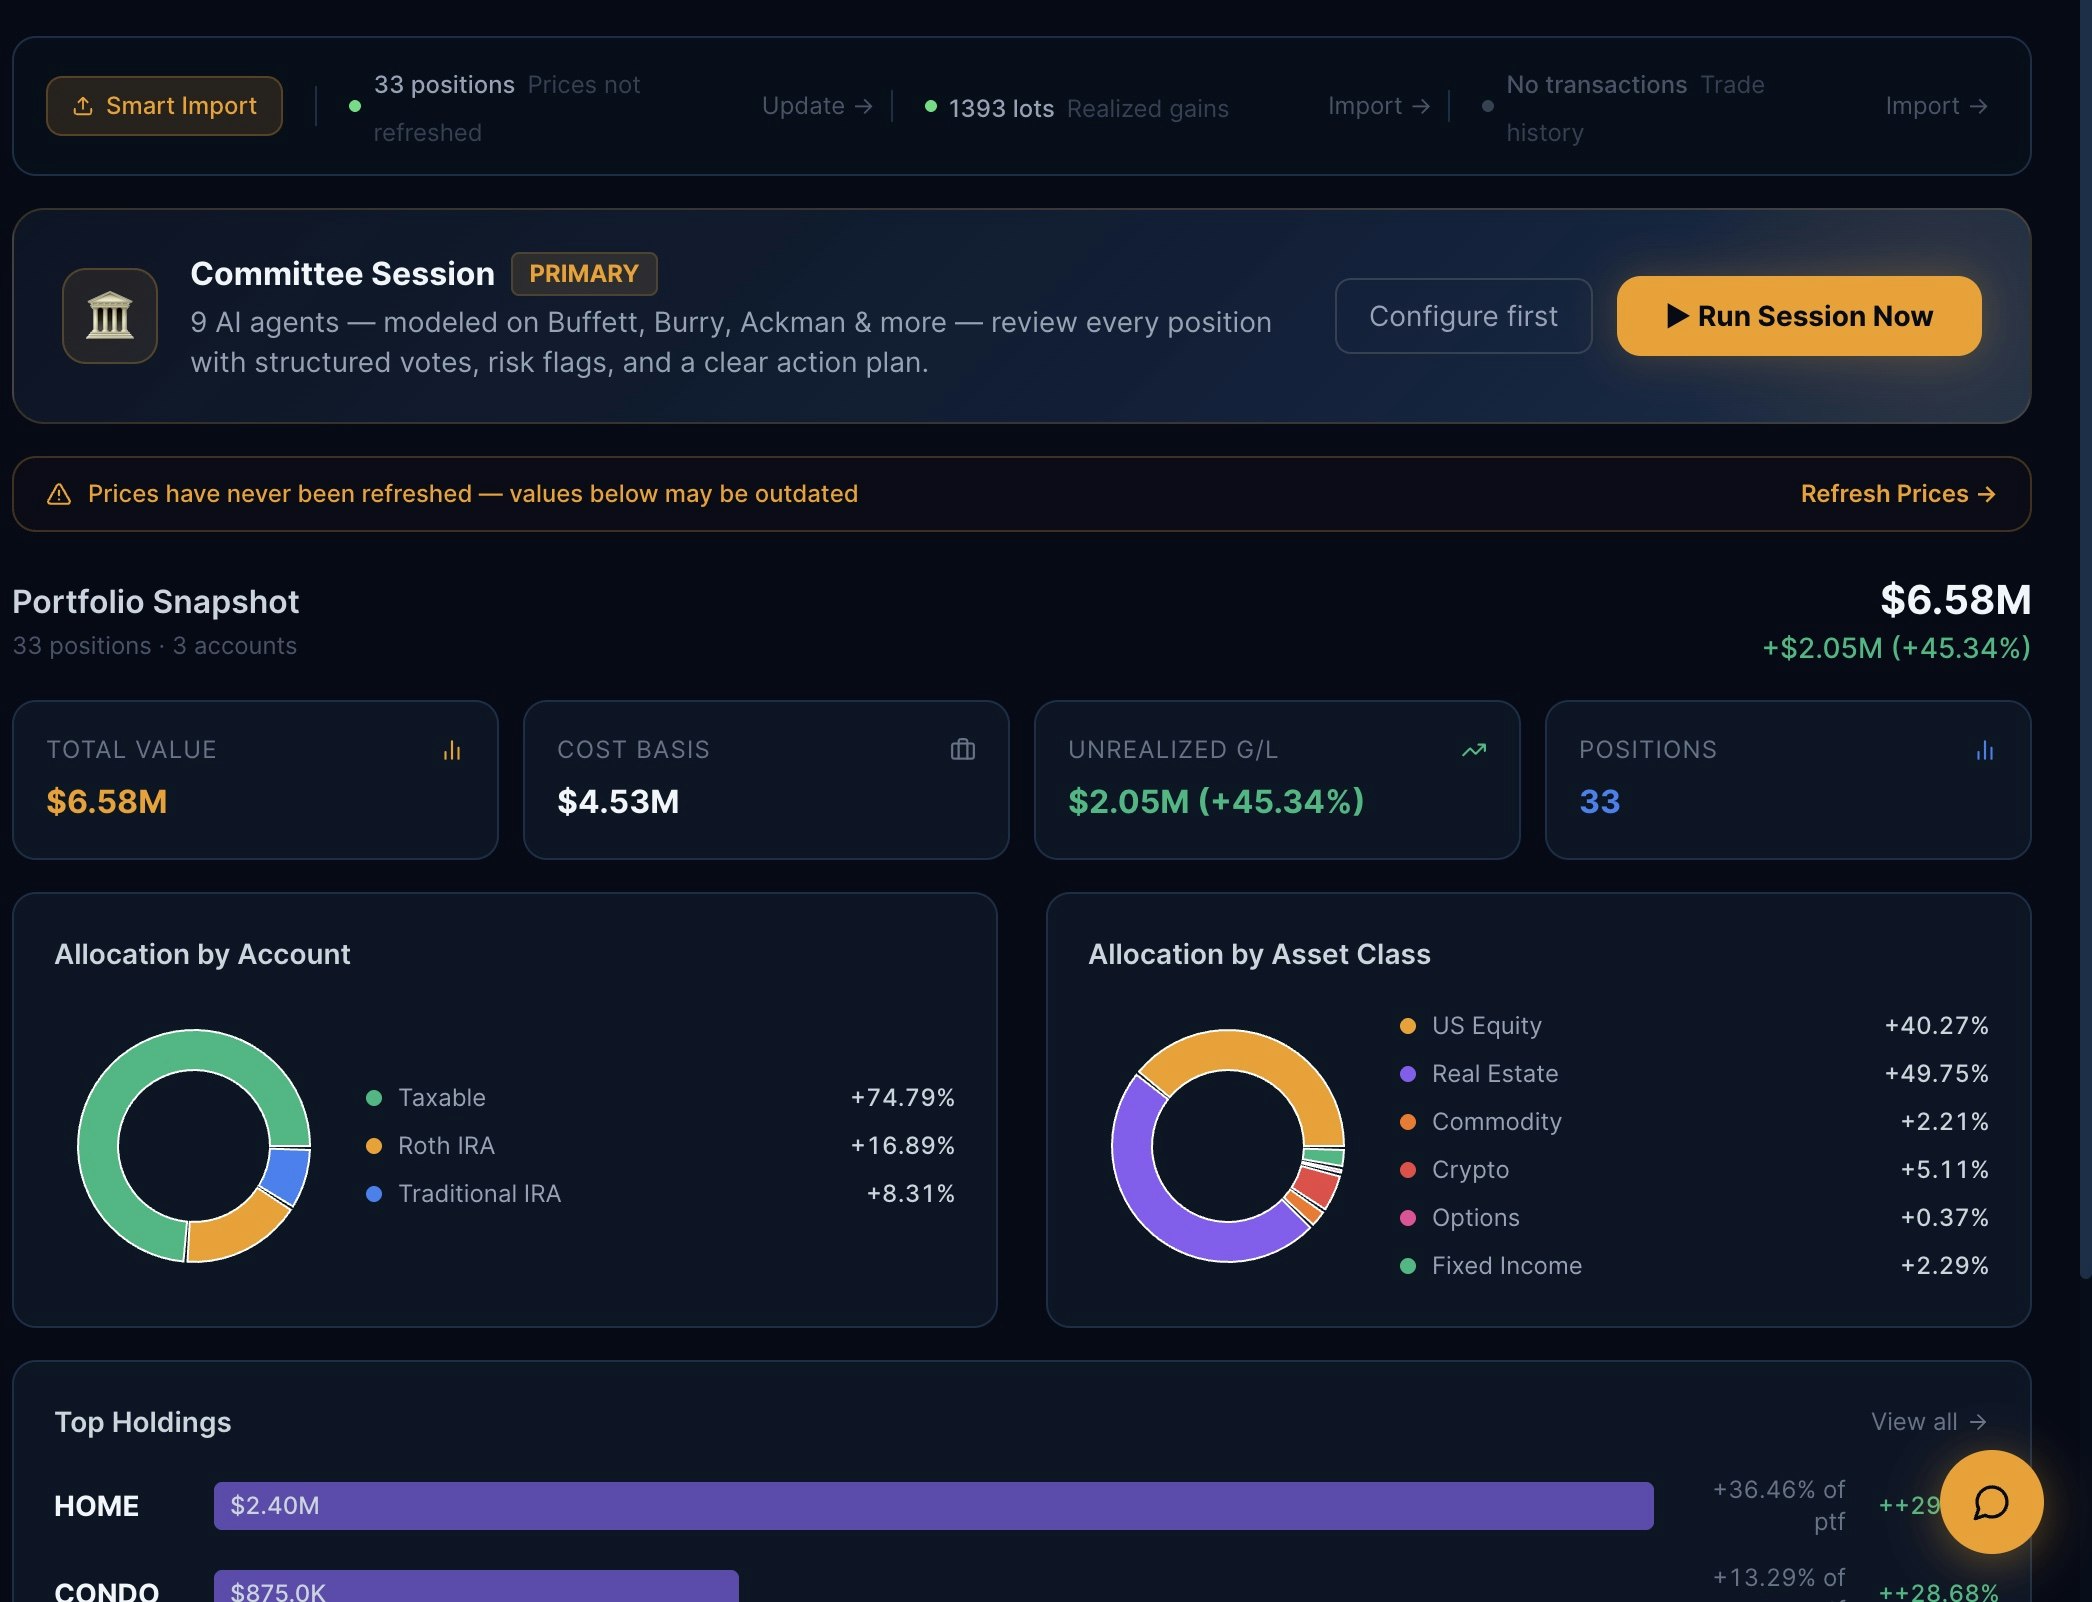
Task: Click the Configure first button
Action: click(x=1462, y=316)
